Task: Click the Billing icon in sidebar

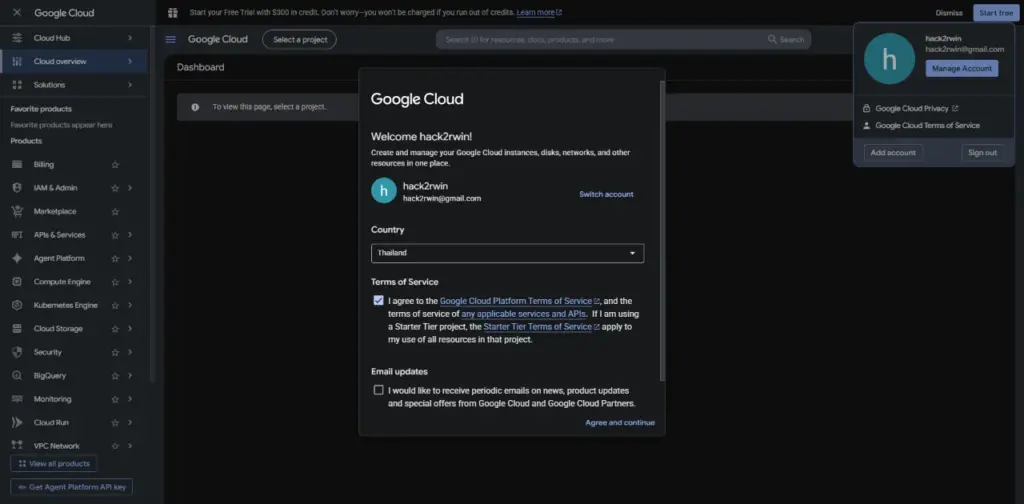Action: tap(17, 165)
